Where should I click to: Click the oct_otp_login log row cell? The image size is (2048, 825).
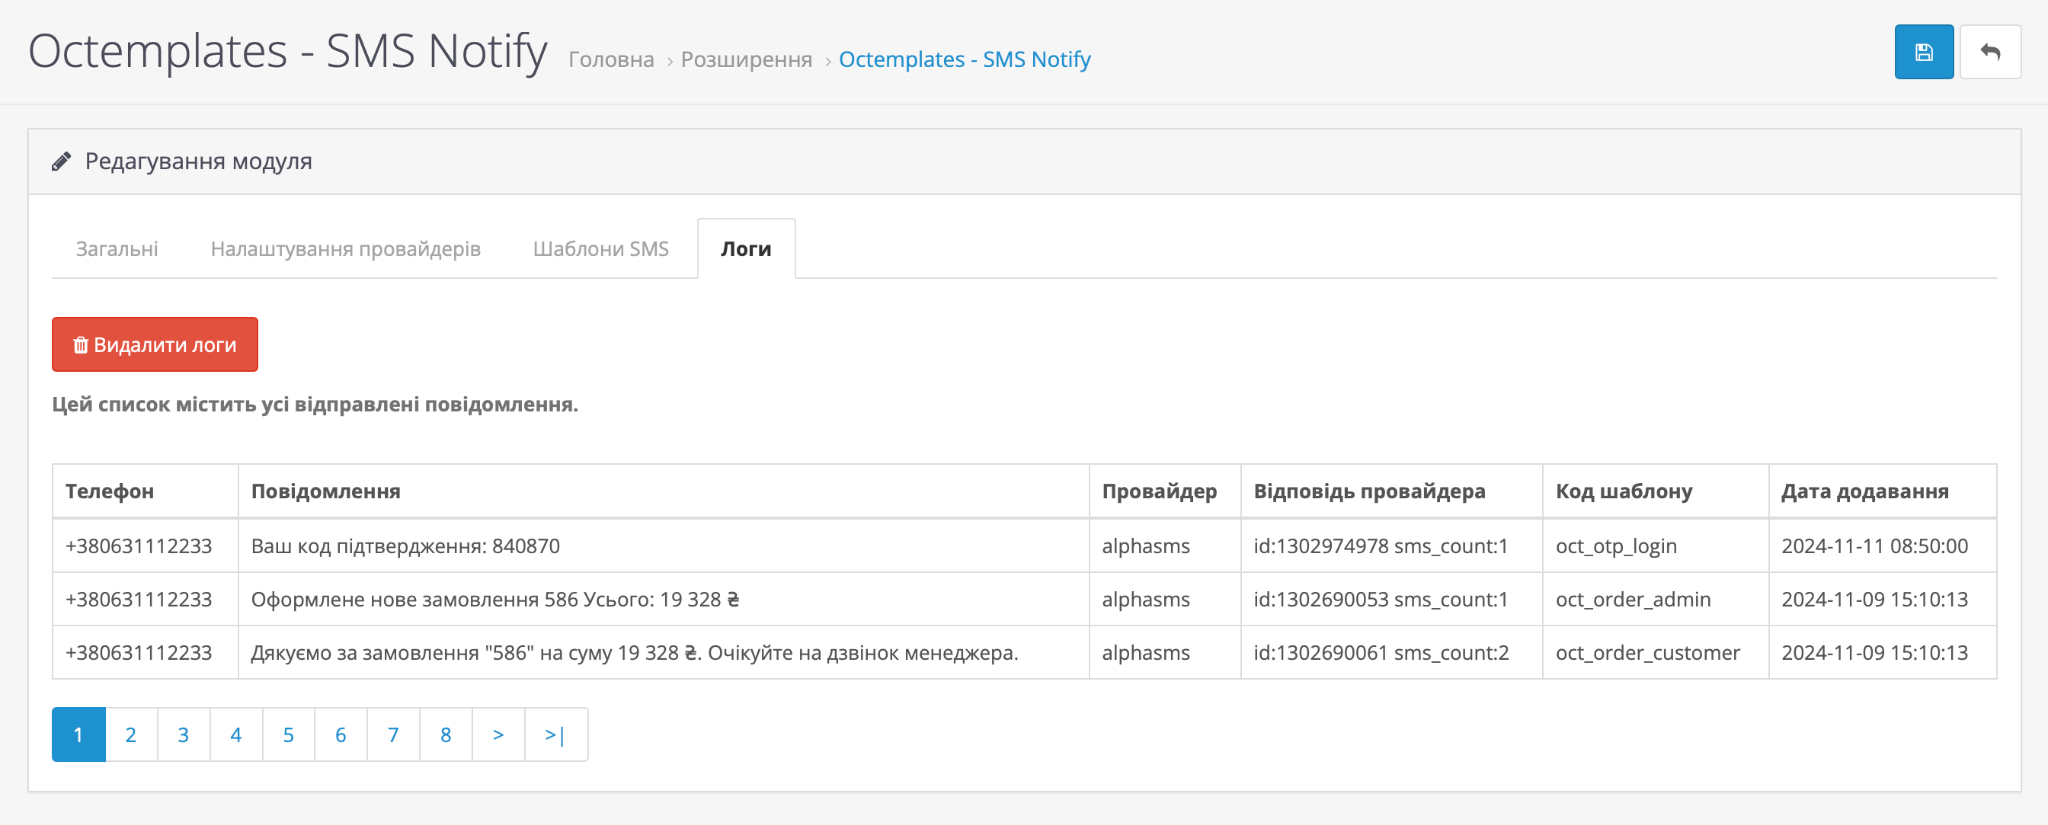1616,546
